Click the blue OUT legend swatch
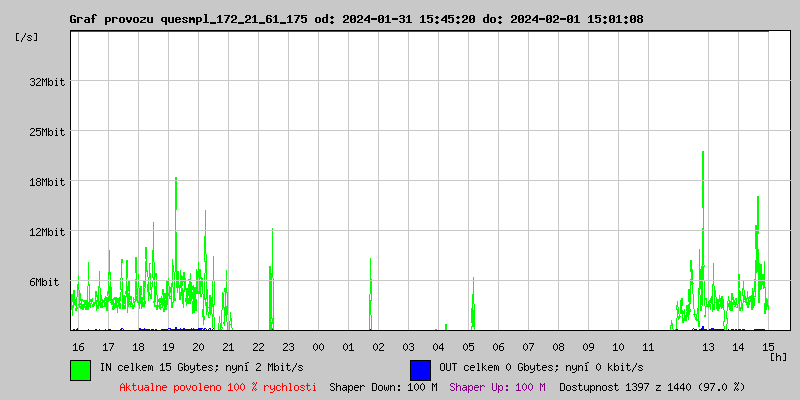This screenshot has height=400, width=800. pyautogui.click(x=420, y=369)
